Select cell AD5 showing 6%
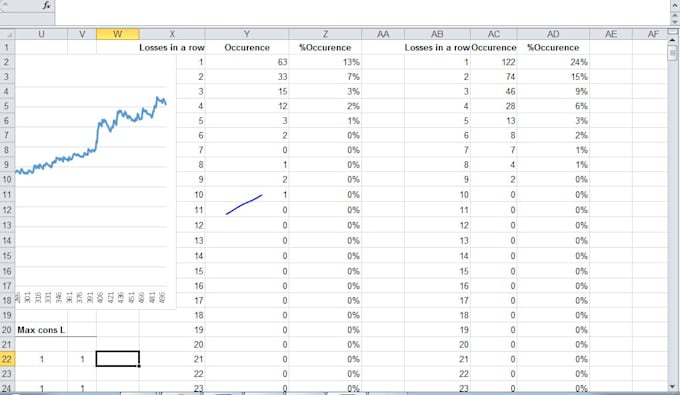The height and width of the screenshot is (395, 680). (553, 106)
